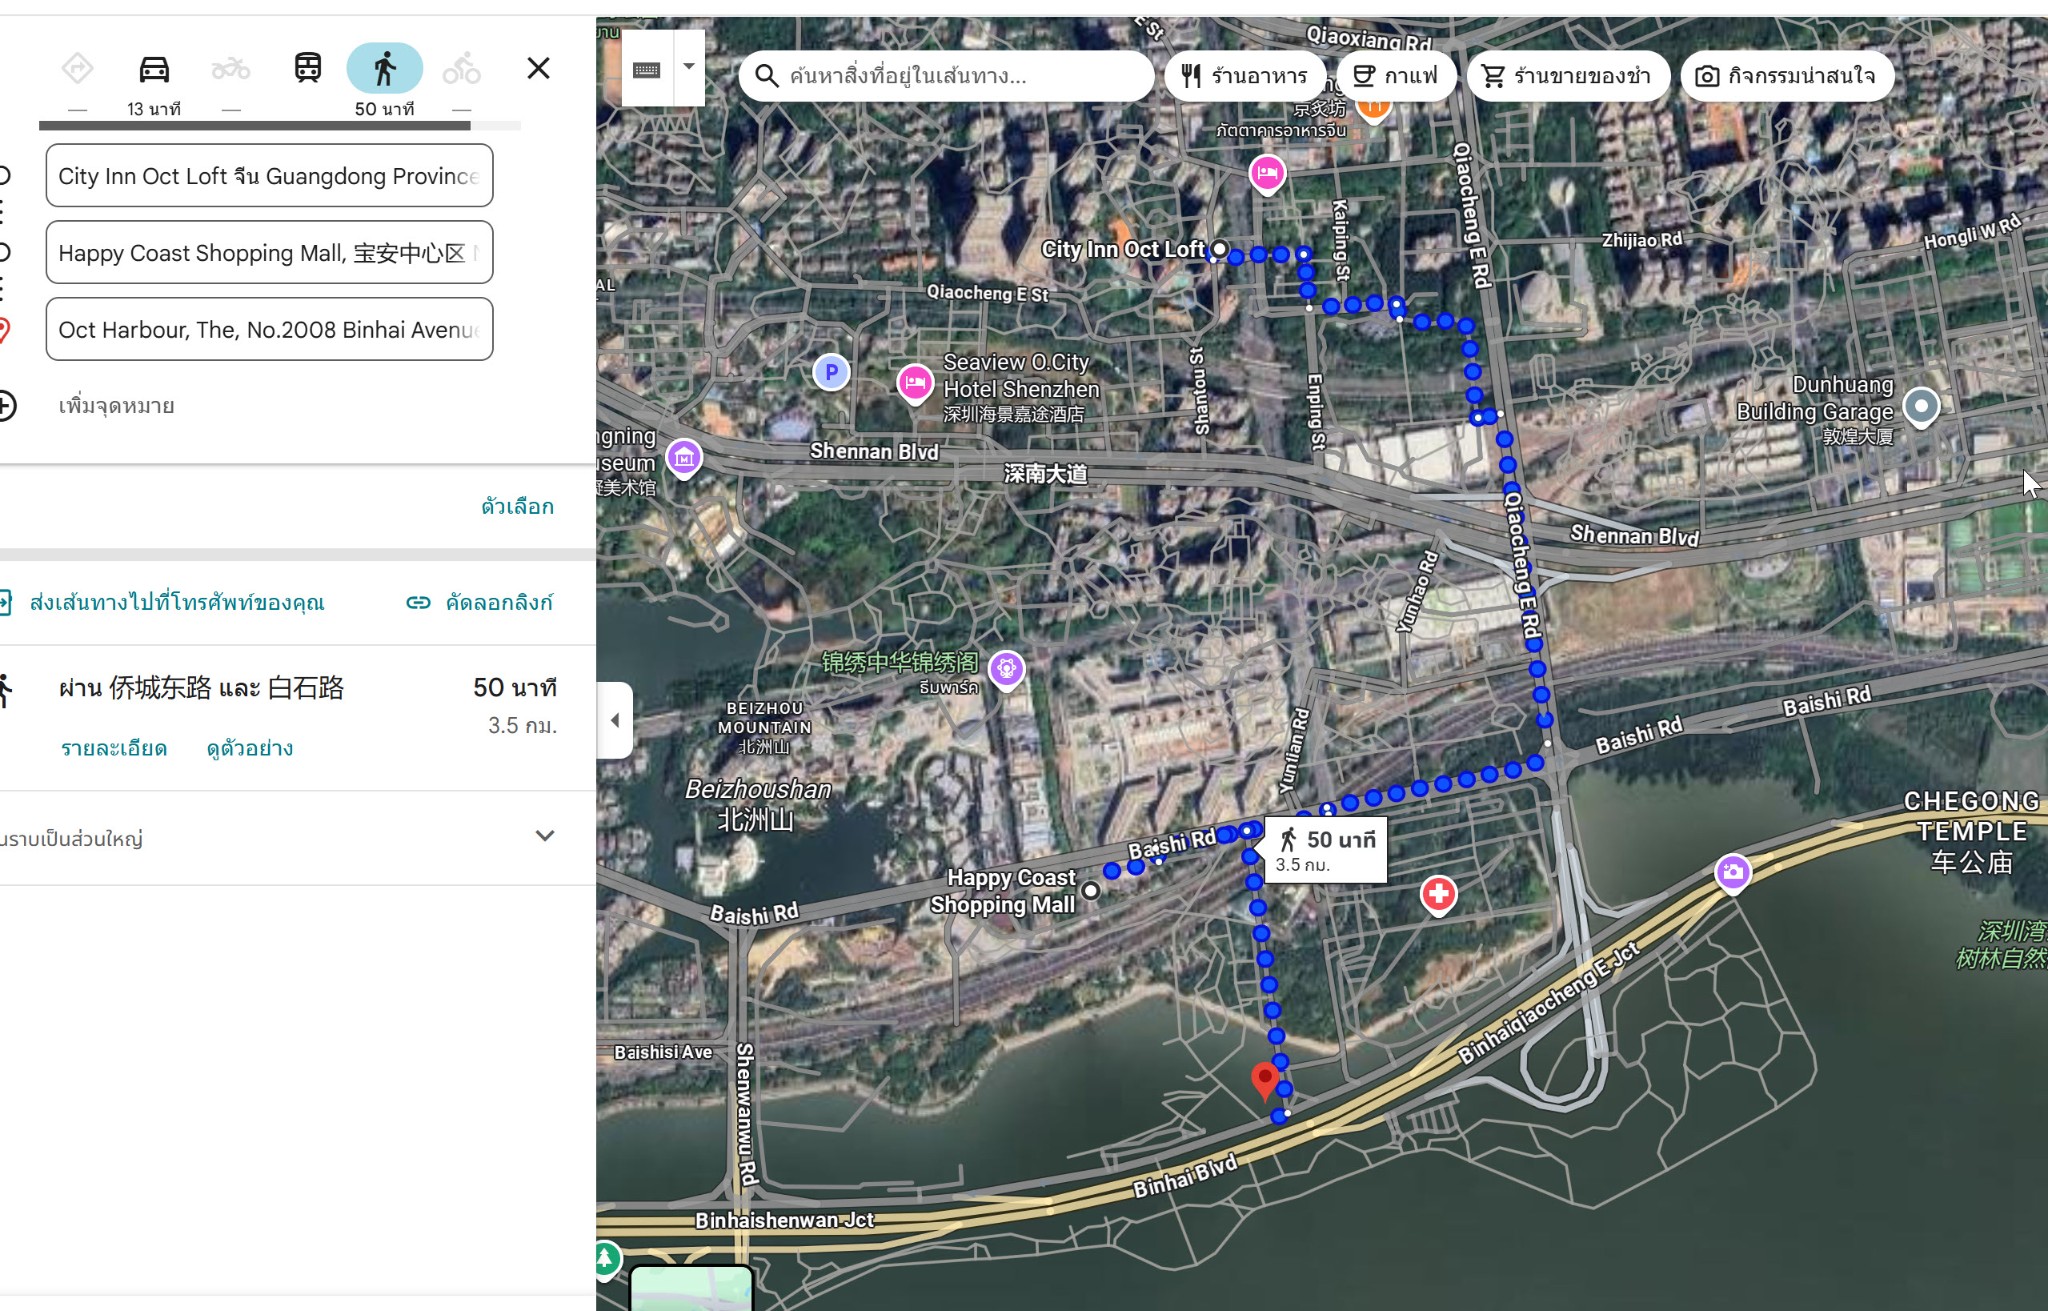This screenshot has height=1311, width=2048.
Task: Open input tools keyboard dropdown arrow
Action: pyautogui.click(x=689, y=67)
